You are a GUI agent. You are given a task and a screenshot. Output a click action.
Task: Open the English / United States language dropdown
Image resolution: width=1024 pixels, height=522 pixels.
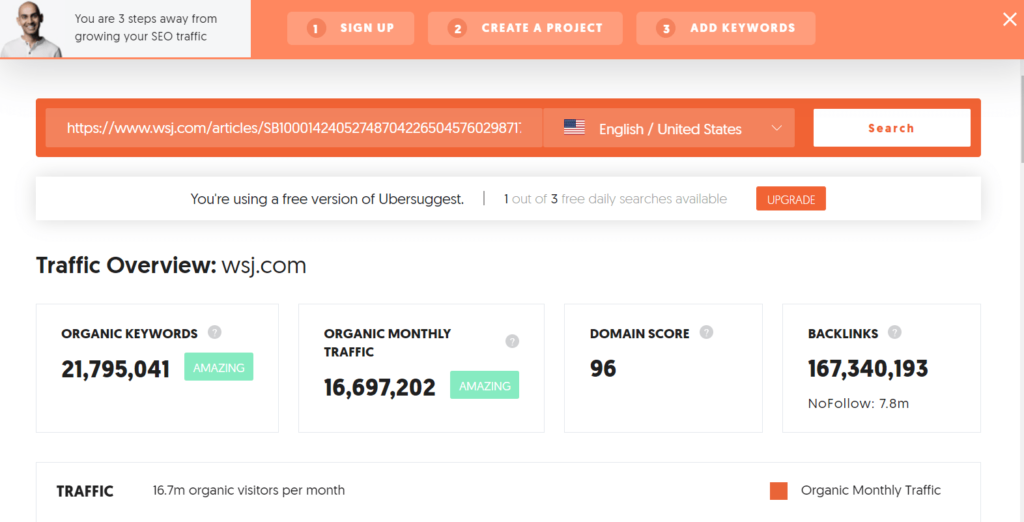(669, 129)
